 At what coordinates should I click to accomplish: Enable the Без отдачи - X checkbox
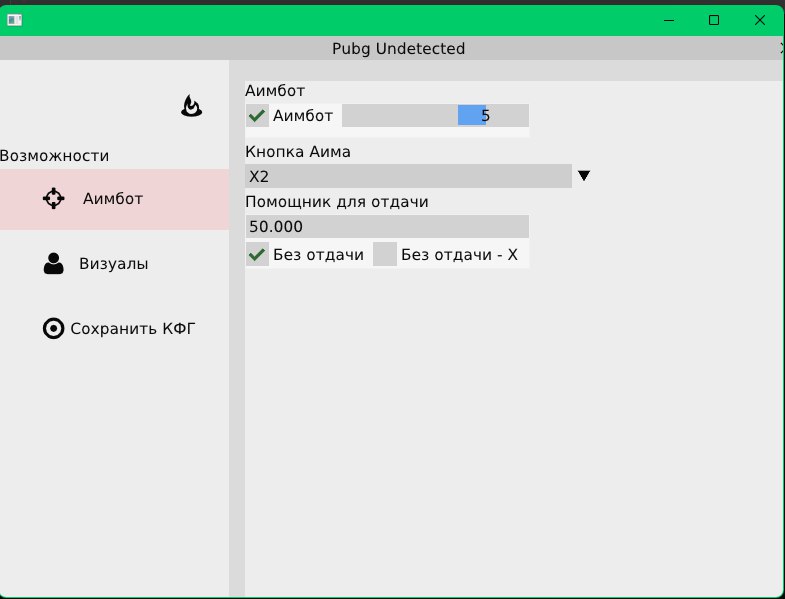coord(385,254)
